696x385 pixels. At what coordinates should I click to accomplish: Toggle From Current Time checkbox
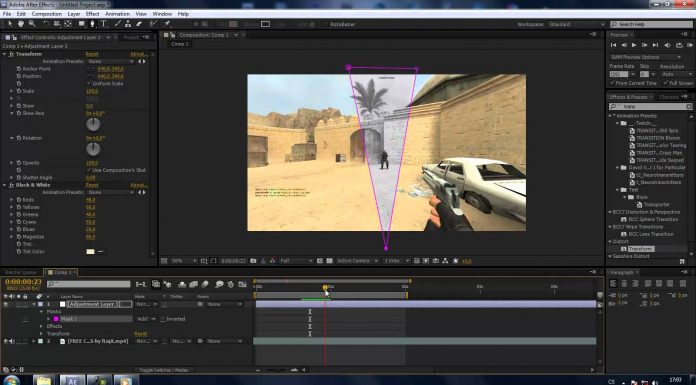613,83
